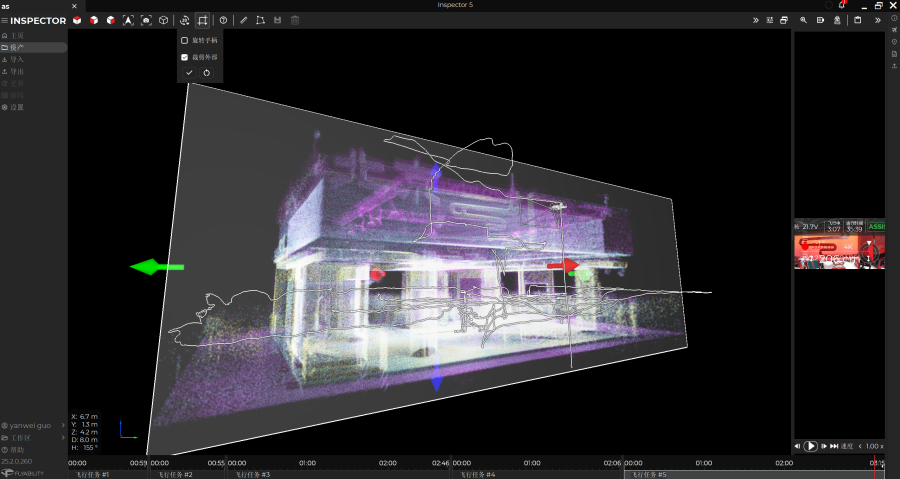Click the camera capture view icon
The image size is (900, 479).
click(146, 20)
